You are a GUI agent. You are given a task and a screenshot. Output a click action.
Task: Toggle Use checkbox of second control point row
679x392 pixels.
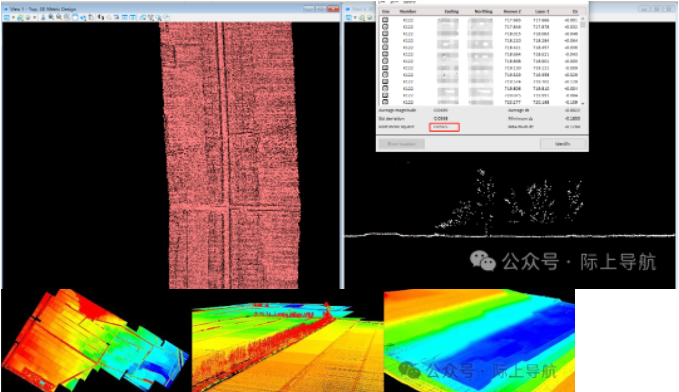385,27
